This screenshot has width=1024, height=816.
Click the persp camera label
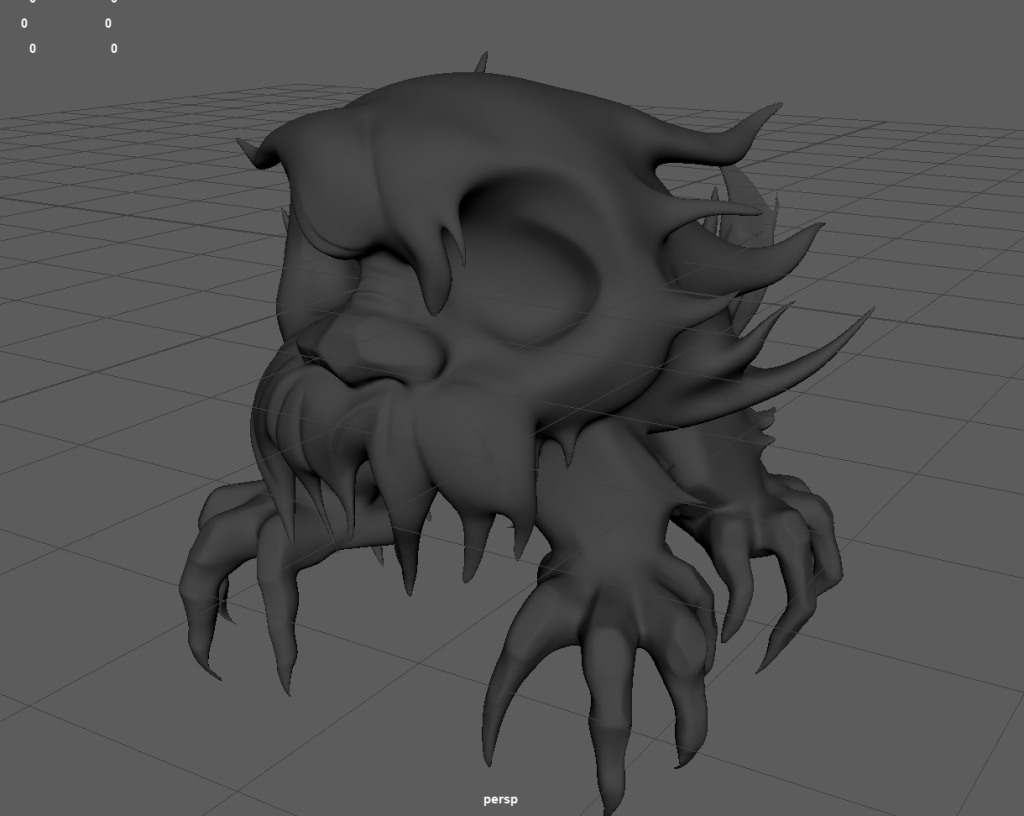500,799
